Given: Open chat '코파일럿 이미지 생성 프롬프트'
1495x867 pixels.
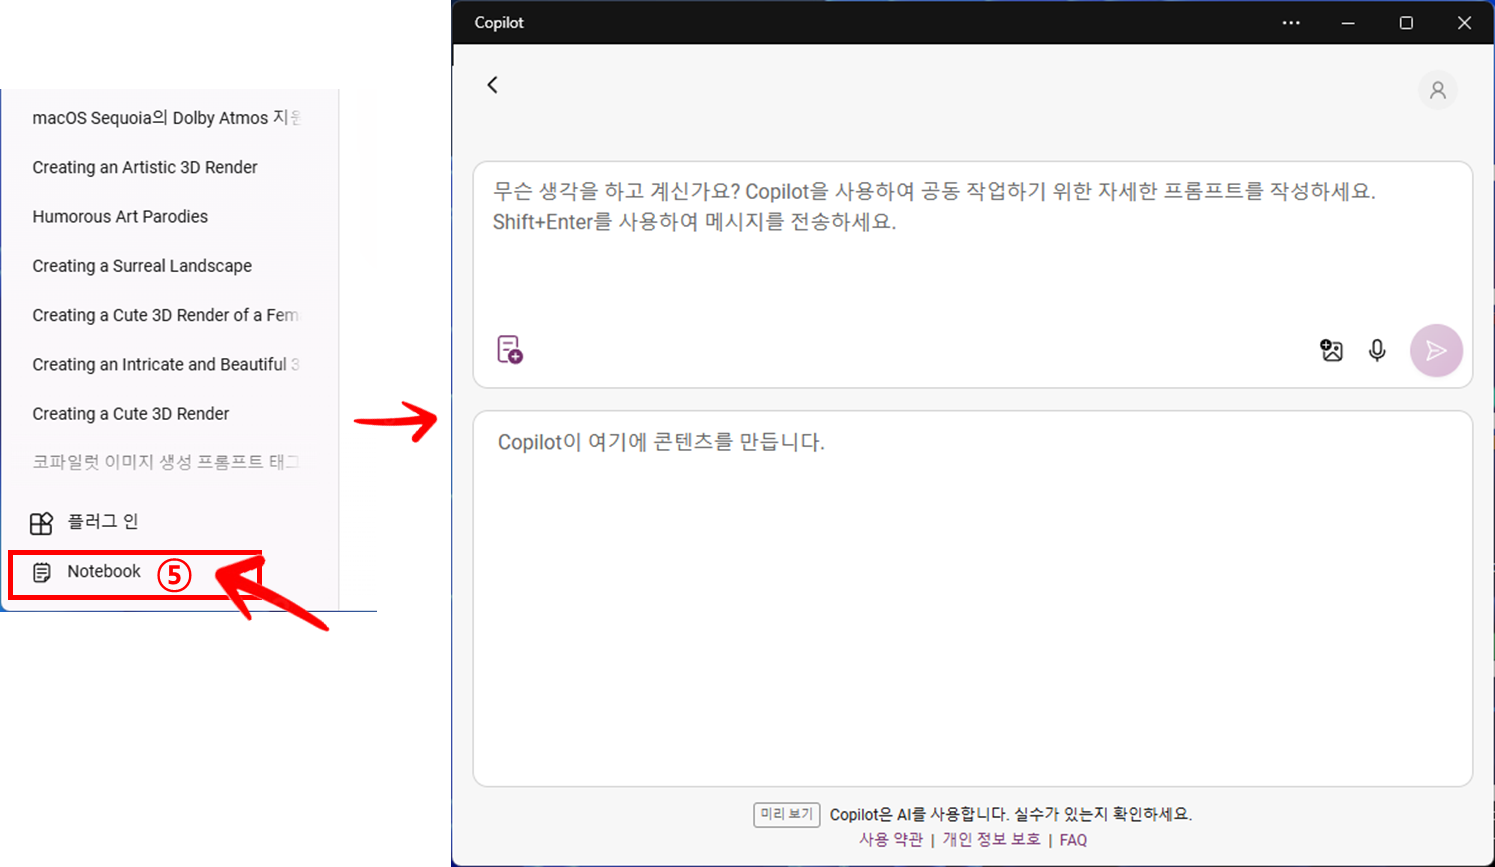Looking at the screenshot, I should click(166, 462).
